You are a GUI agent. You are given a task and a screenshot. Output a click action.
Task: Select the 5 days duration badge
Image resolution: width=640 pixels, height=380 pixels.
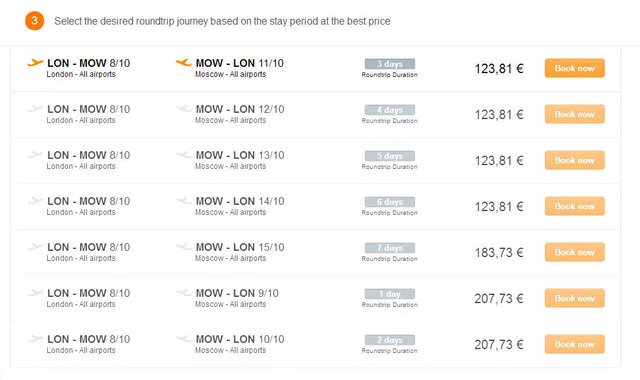pos(390,156)
